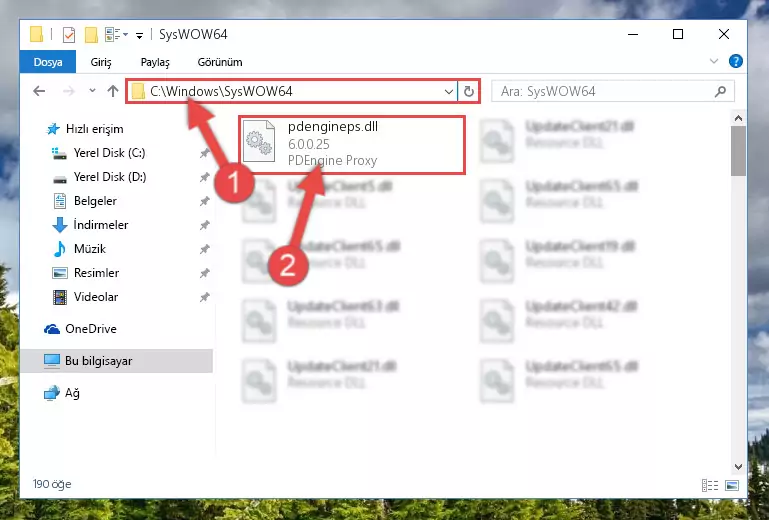Screen dimensions: 769x520
Task: Switch to the Giriş ribbon tab
Action: (x=101, y=62)
